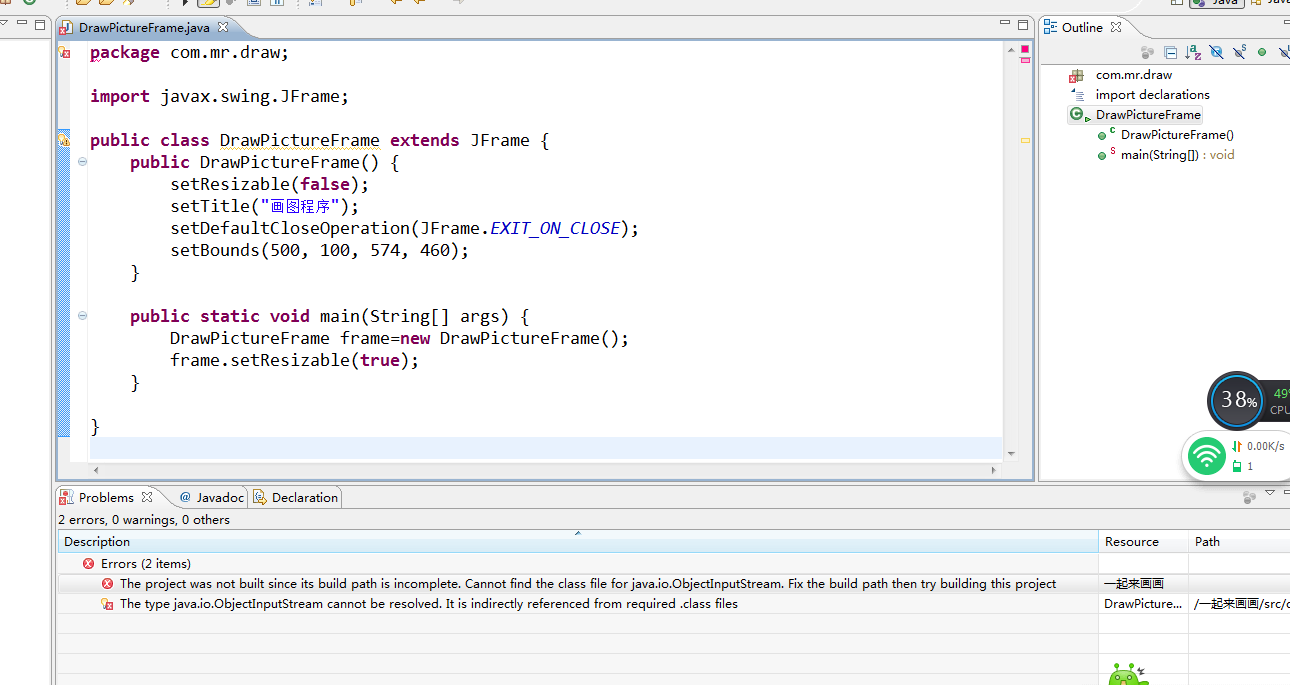The height and width of the screenshot is (685, 1290).
Task: Click the DrawPicture... resource cell
Action: [1143, 604]
